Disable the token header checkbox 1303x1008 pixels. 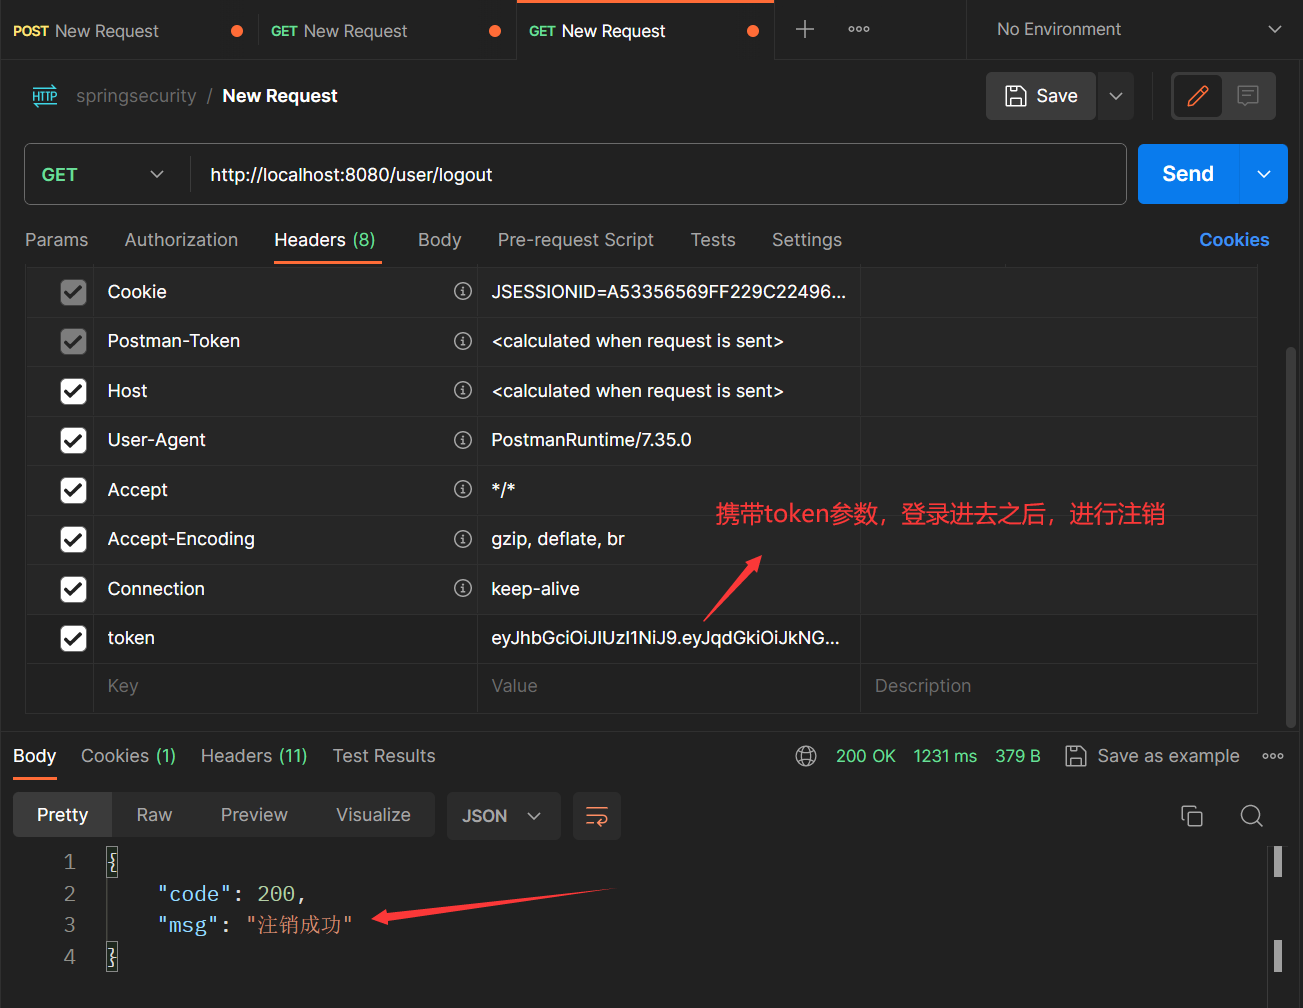(x=73, y=638)
